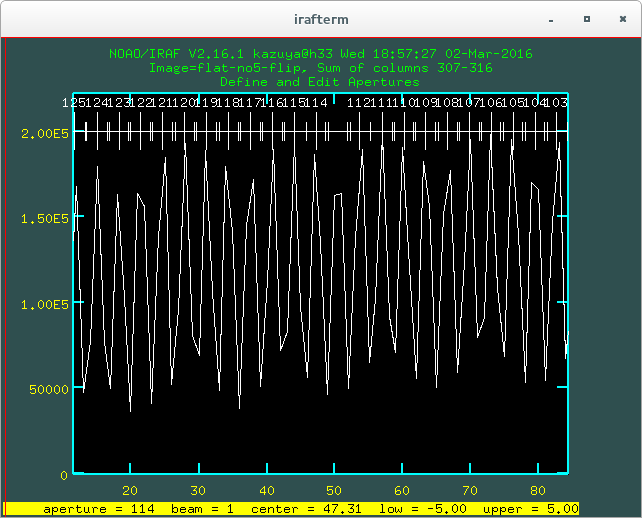
Task: Select aperture label 117
Action: [x=251, y=102]
